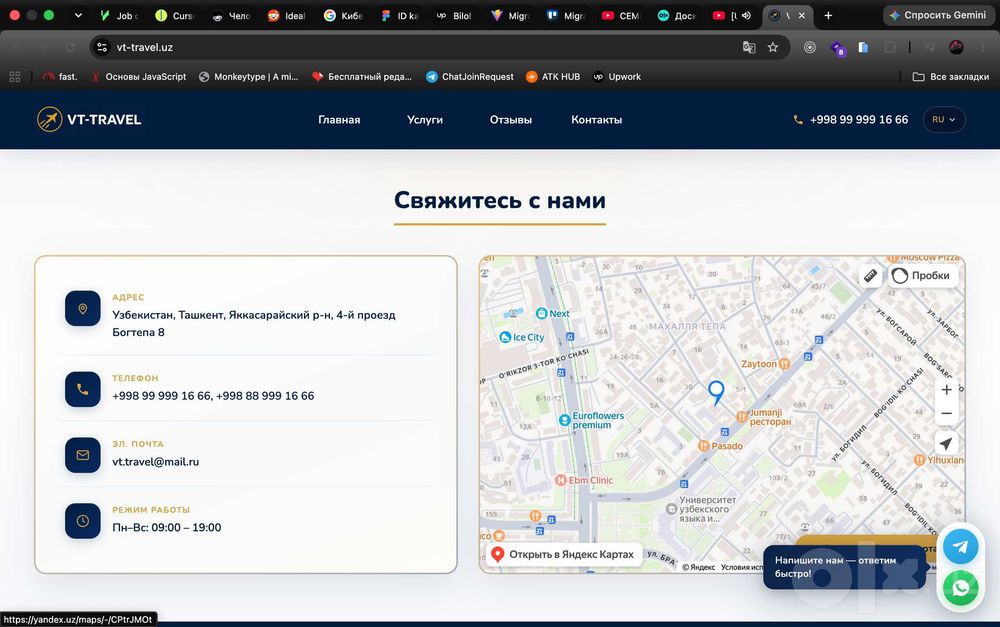Activate the map ruler measurement tool
The width and height of the screenshot is (1000, 627).
tap(870, 276)
